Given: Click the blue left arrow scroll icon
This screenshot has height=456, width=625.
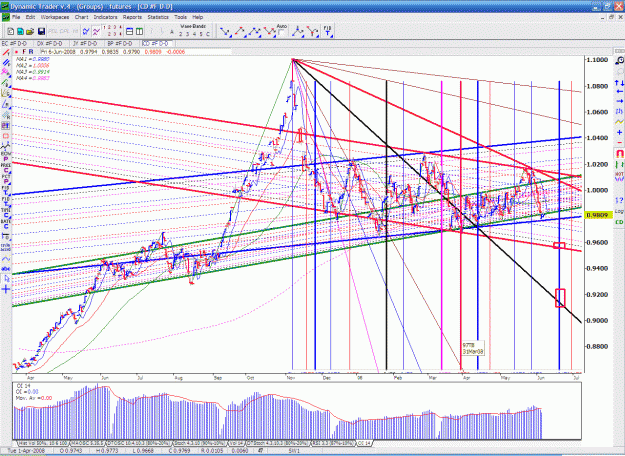Looking at the screenshot, I should coord(619,92).
